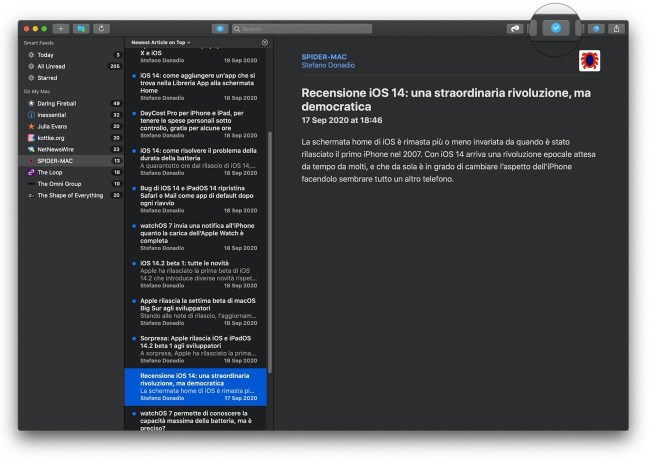Click the Add feed plus button
649x461 pixels.
(x=60, y=29)
